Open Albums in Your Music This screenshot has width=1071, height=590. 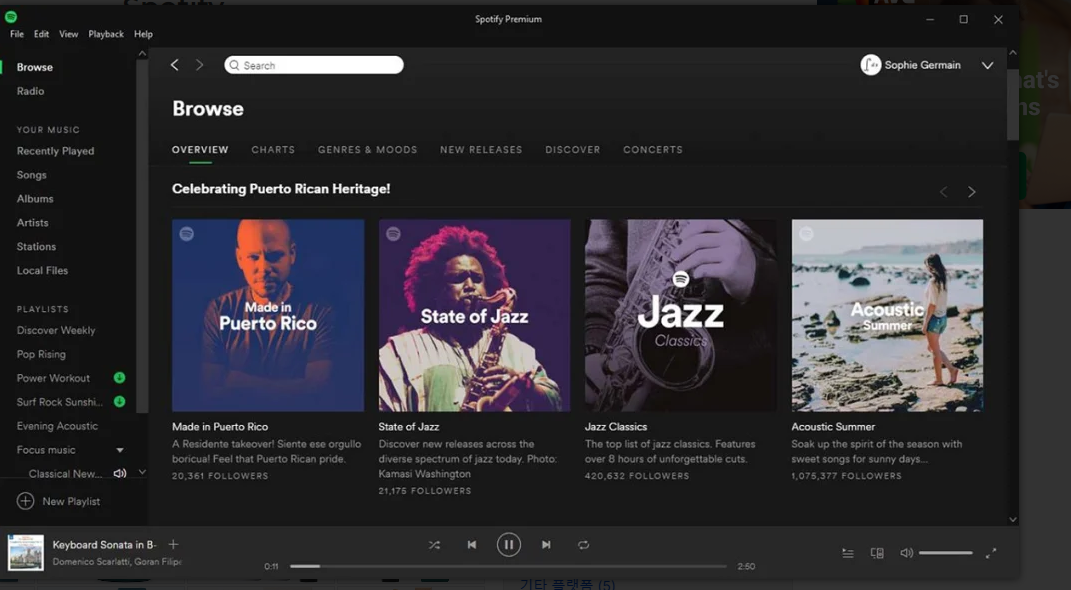pyautogui.click(x=35, y=199)
